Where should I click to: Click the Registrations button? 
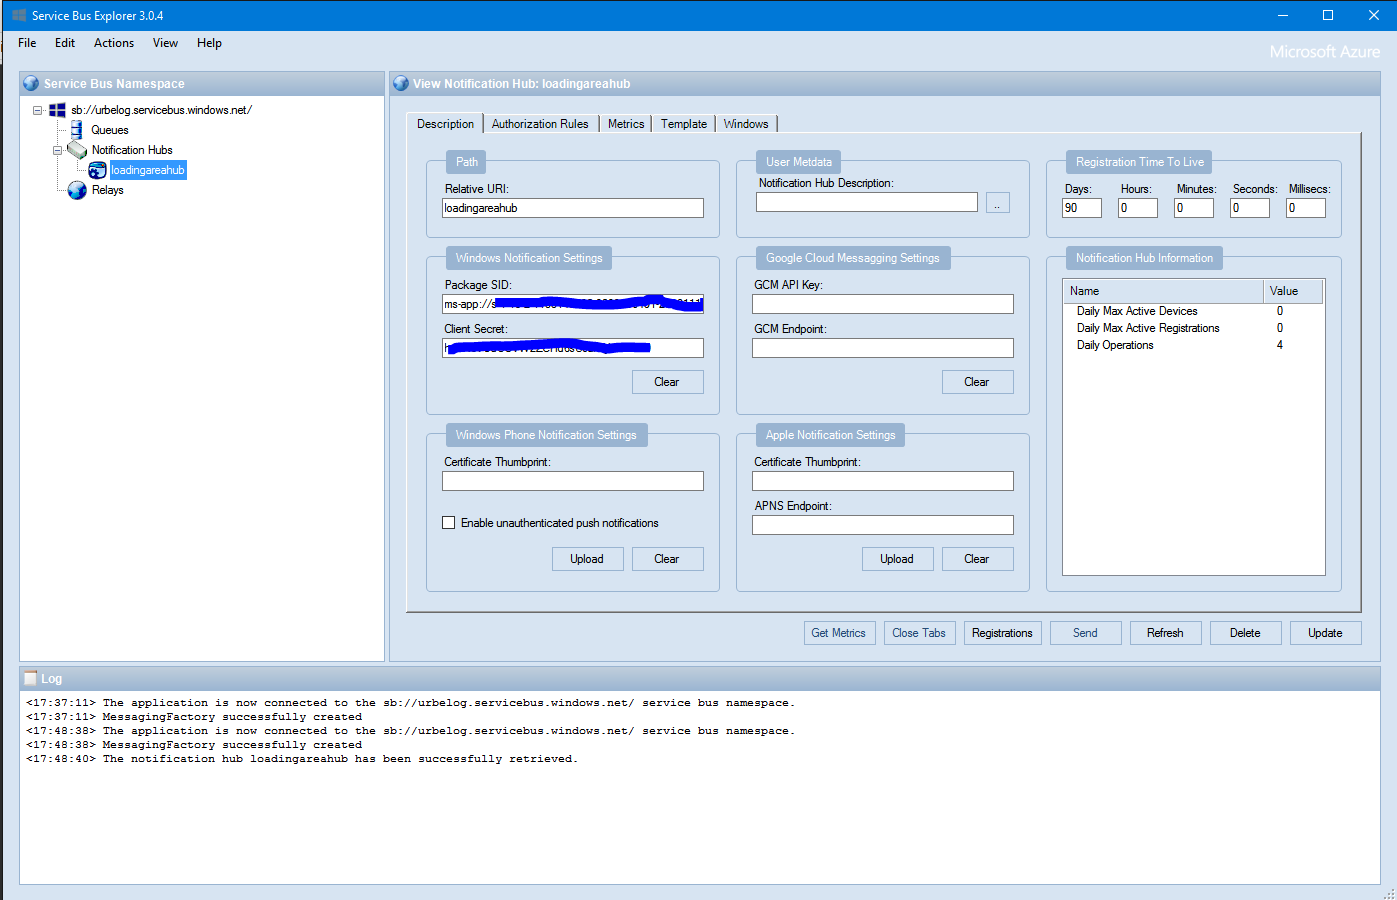click(1002, 633)
